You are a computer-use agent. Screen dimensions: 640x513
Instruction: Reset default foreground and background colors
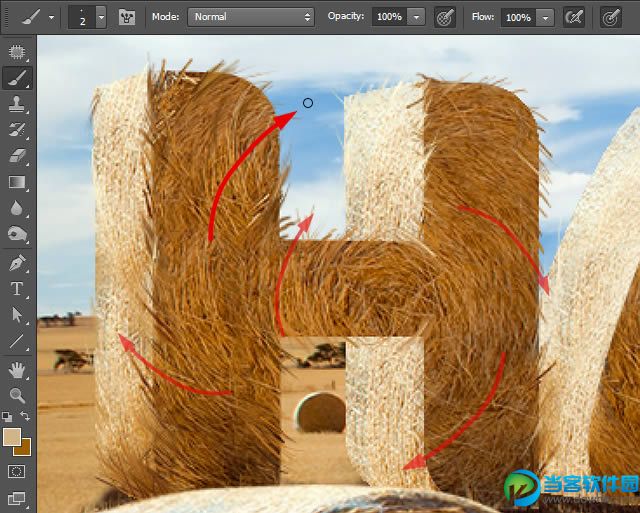tap(7, 417)
